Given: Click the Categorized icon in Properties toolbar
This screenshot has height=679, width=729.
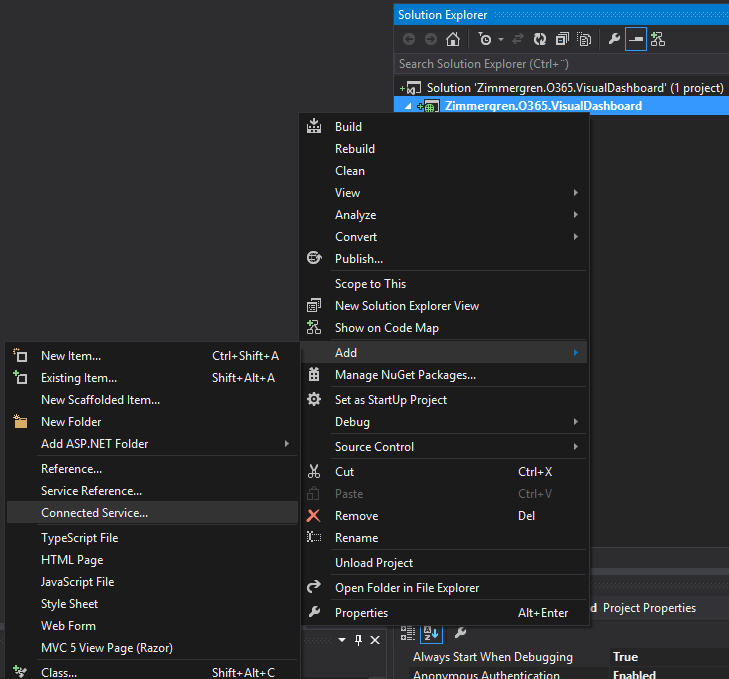Looking at the screenshot, I should click(x=408, y=633).
